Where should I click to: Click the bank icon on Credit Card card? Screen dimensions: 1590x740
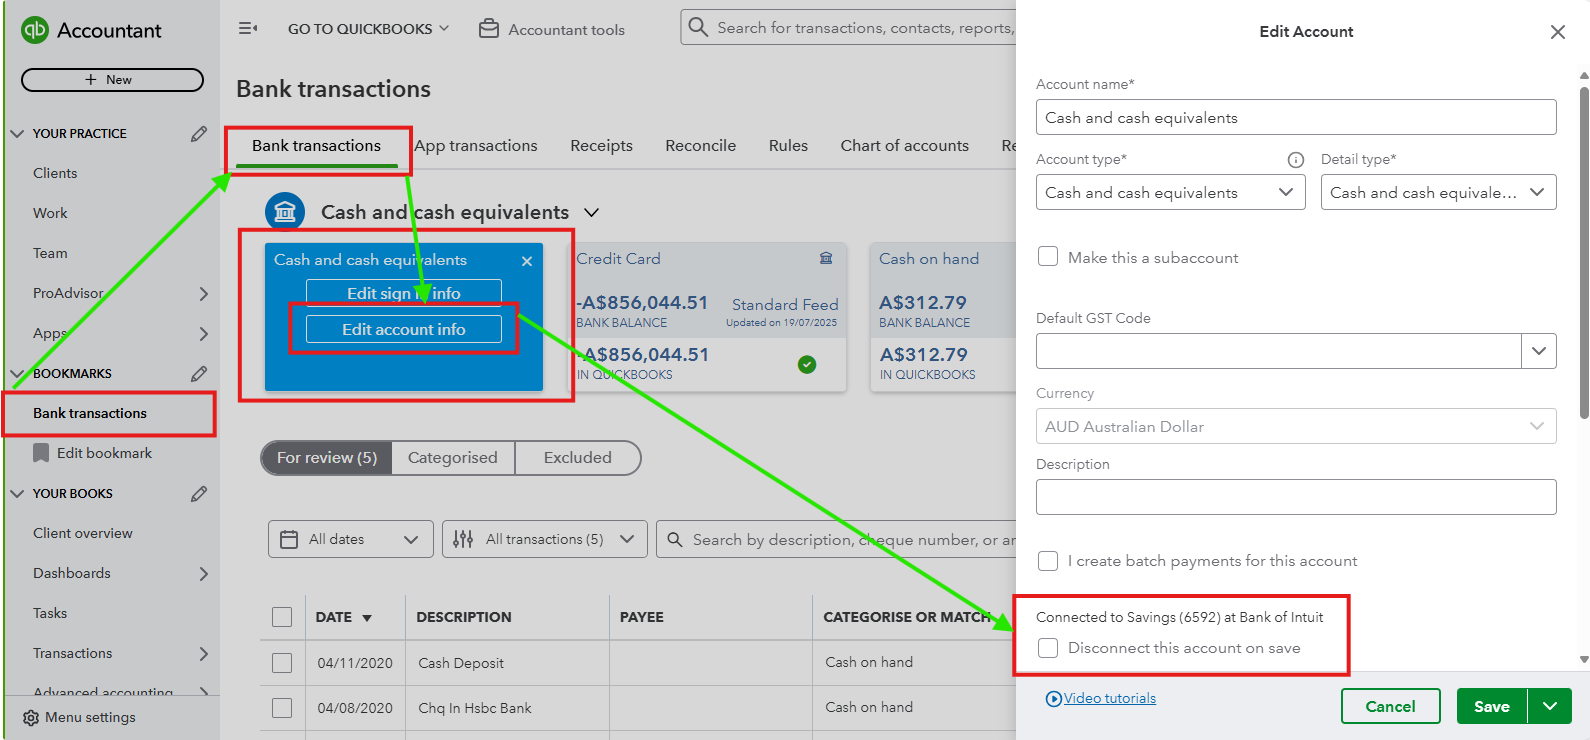(x=826, y=258)
